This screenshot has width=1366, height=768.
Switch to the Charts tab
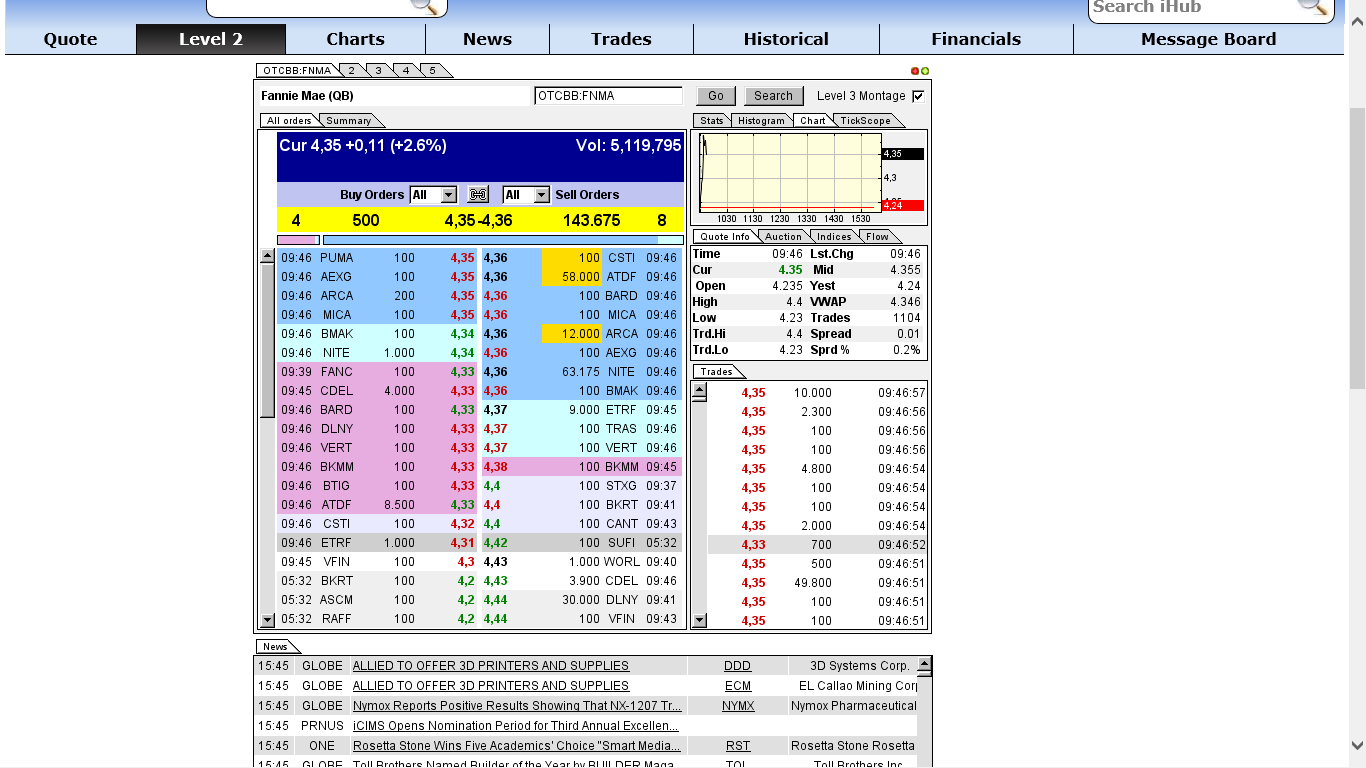coord(355,39)
